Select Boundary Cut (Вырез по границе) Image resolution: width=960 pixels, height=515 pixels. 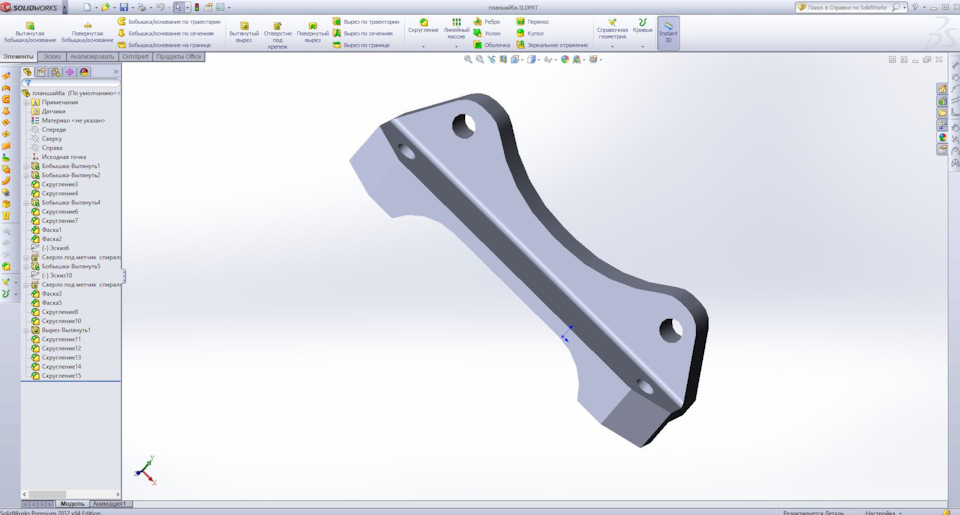[x=361, y=45]
